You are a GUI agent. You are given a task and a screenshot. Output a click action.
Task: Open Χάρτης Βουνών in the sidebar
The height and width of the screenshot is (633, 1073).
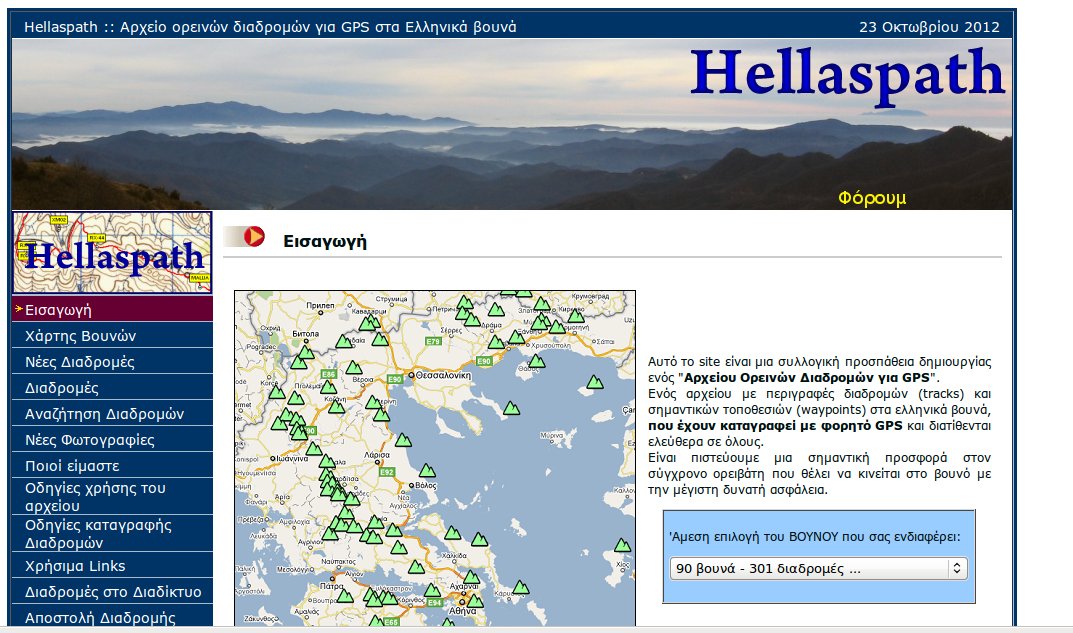pyautogui.click(x=112, y=335)
